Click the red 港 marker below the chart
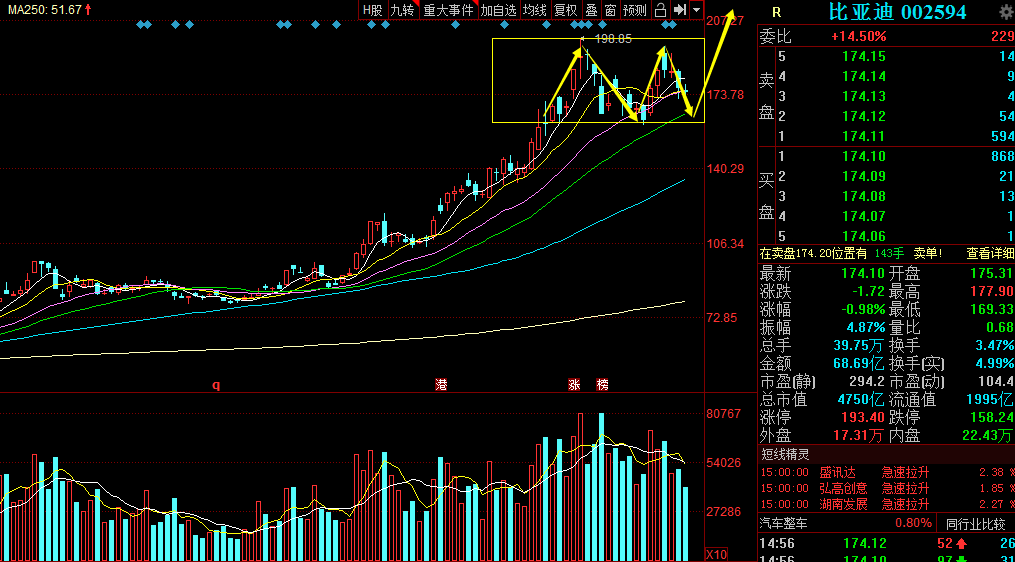The image size is (1015, 562). click(x=441, y=384)
